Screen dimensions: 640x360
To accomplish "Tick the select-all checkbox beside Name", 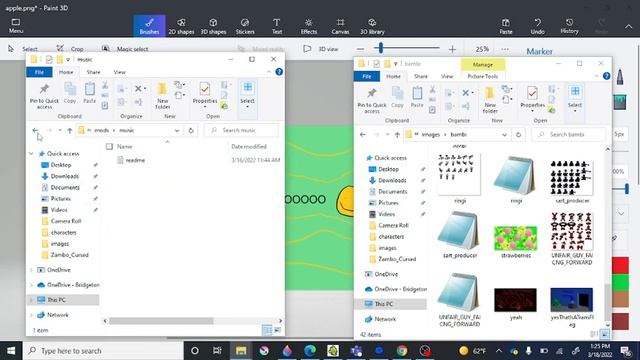I will (x=109, y=146).
